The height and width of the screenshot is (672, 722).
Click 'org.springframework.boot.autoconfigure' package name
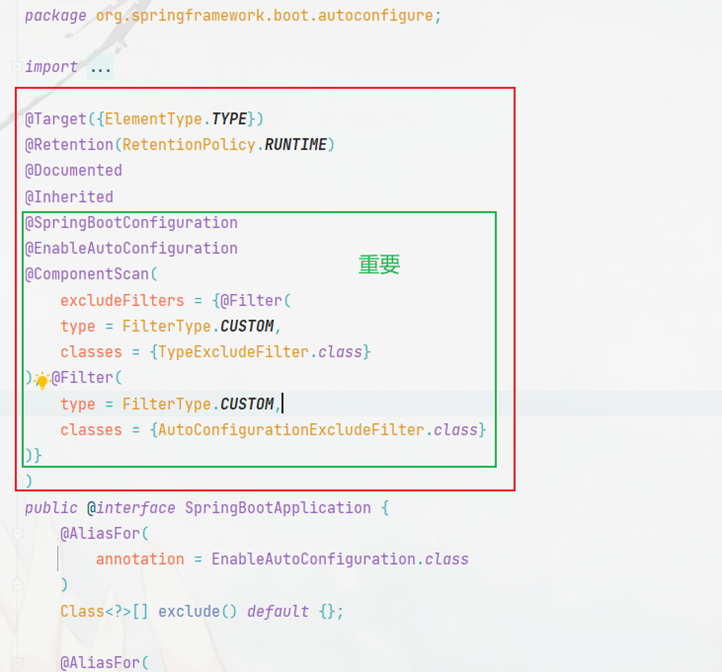[x=264, y=16]
